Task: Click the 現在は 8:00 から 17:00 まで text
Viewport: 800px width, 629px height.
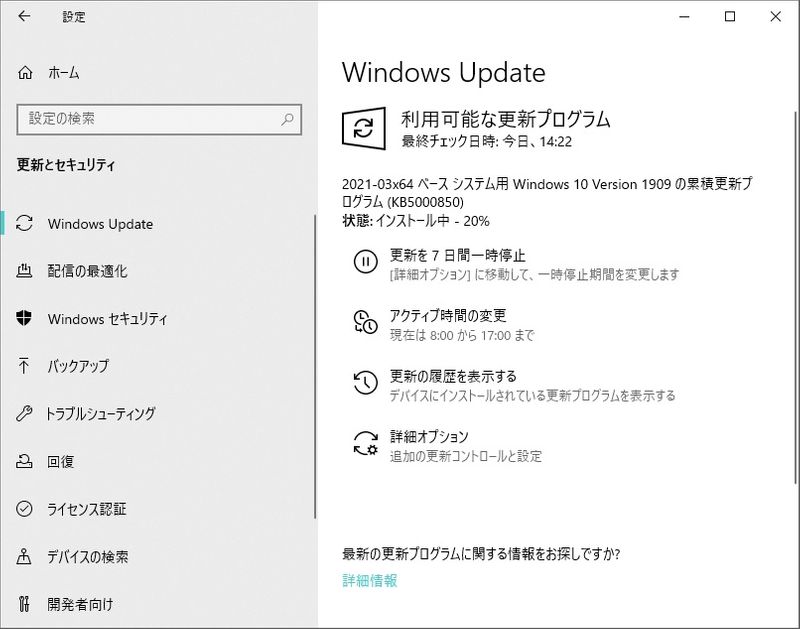Action: [x=462, y=335]
